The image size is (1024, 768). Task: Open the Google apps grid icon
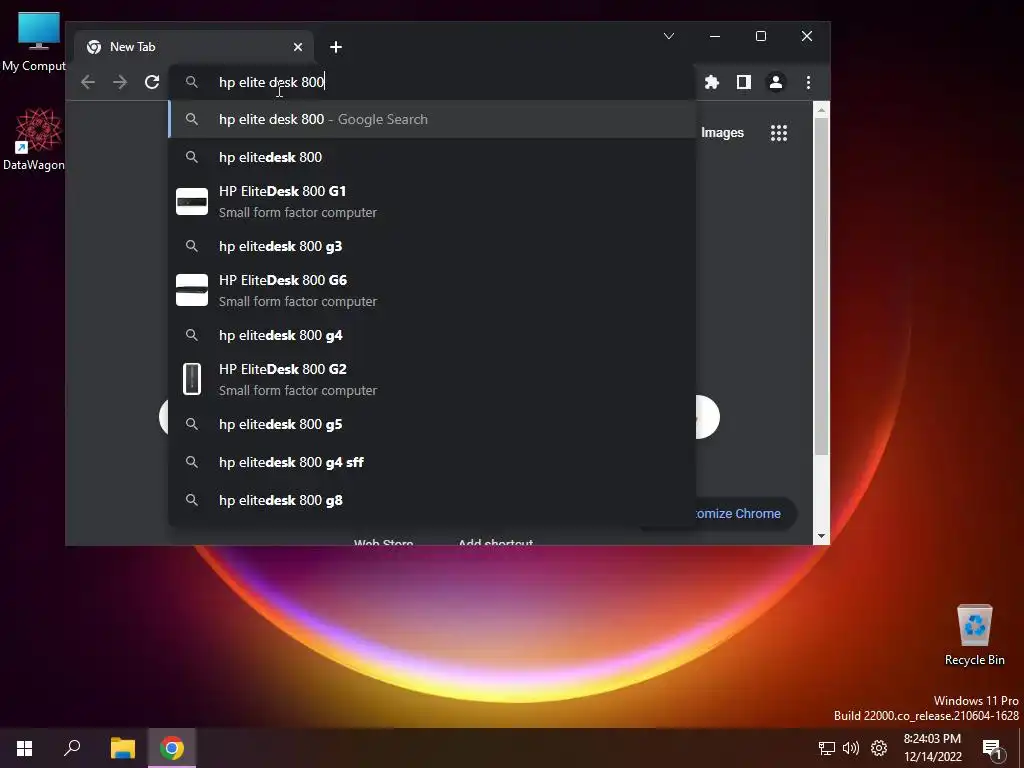778,133
